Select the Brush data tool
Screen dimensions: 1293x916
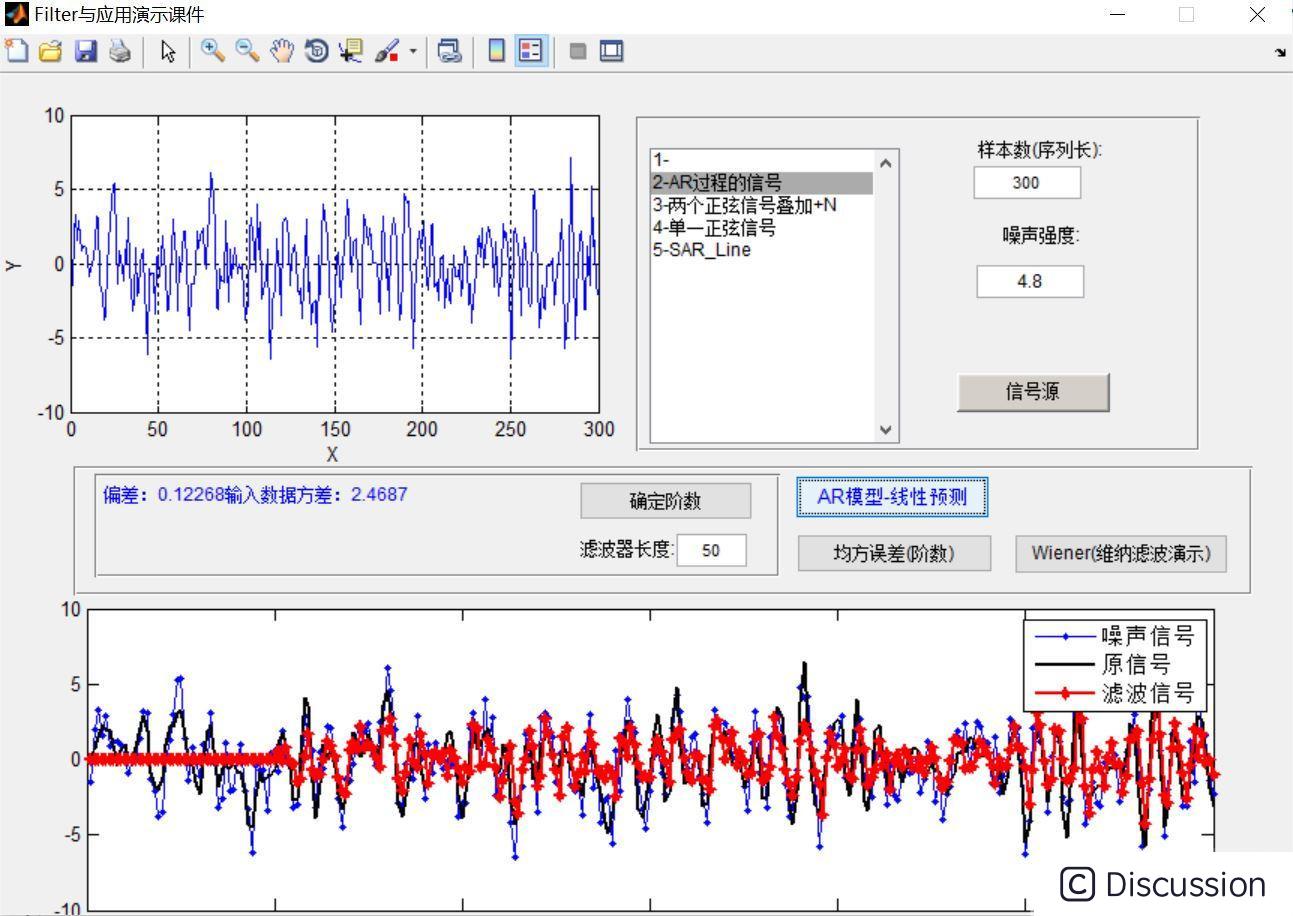387,51
